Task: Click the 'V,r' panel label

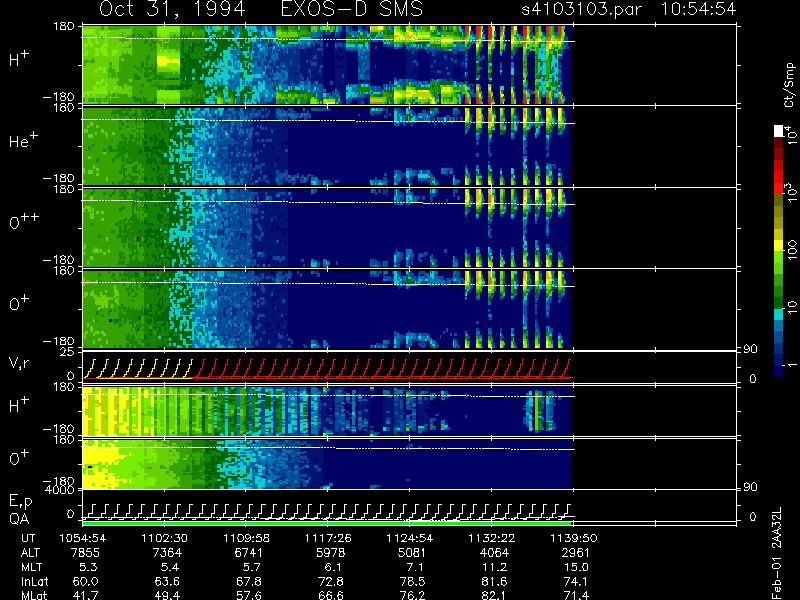Action: coord(19,364)
